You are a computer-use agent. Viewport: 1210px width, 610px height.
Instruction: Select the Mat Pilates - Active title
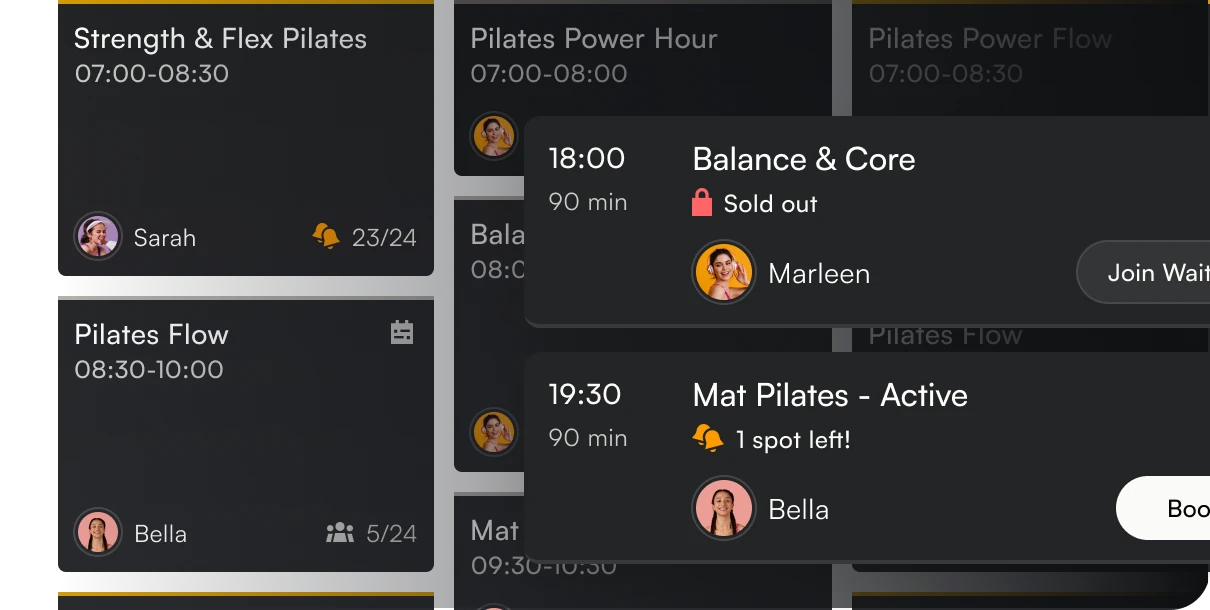(829, 395)
